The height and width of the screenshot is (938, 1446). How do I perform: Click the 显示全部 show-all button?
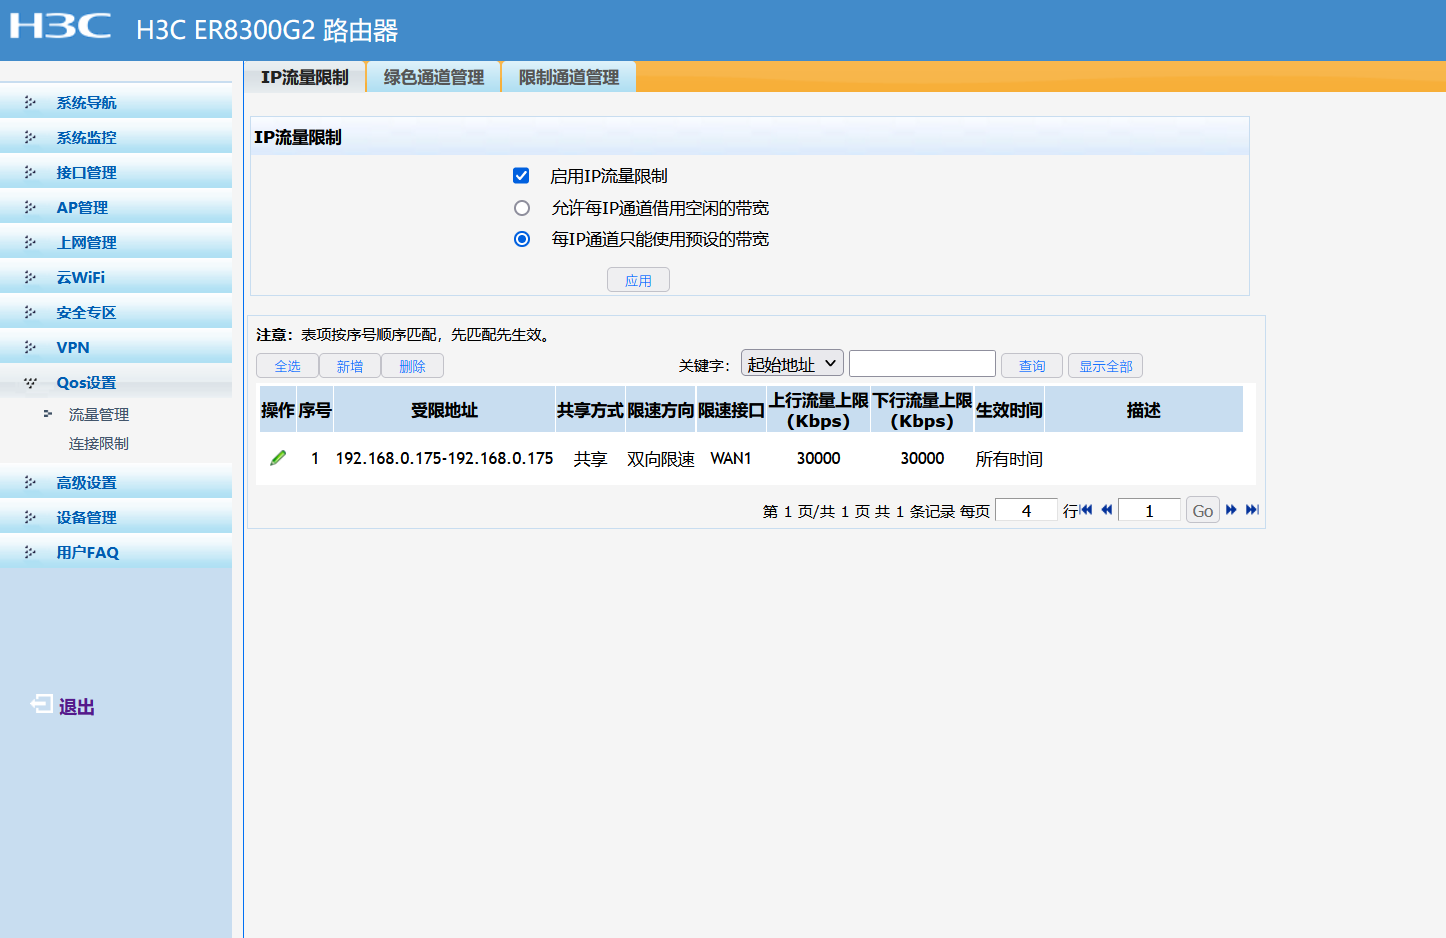pyautogui.click(x=1105, y=366)
